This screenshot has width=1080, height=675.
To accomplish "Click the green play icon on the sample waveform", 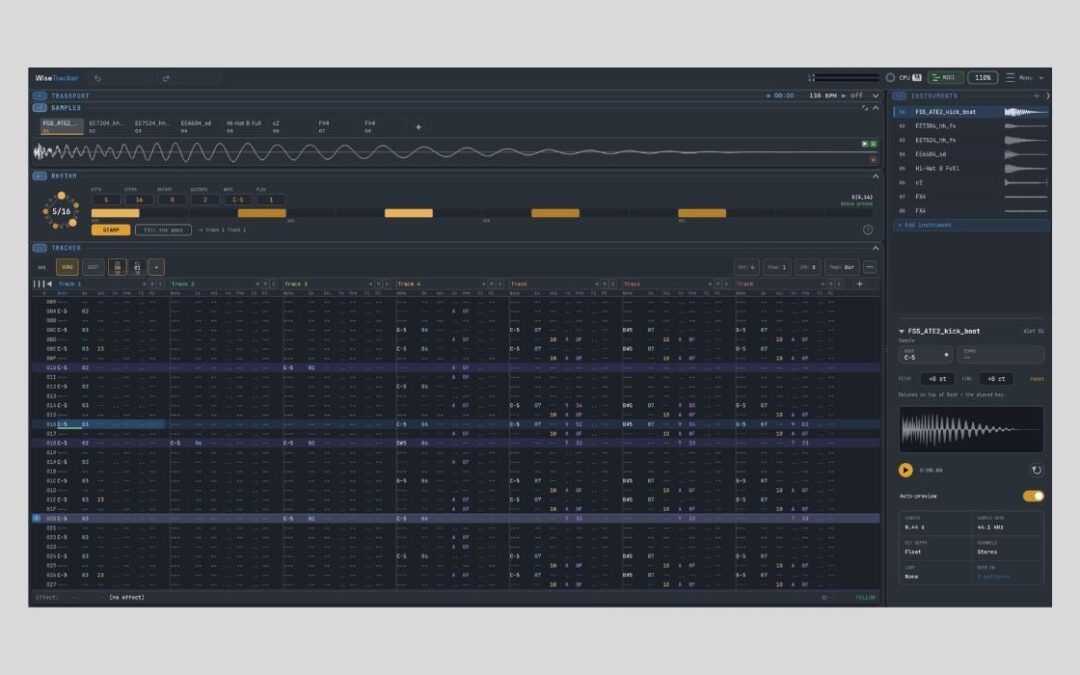I will (x=865, y=144).
